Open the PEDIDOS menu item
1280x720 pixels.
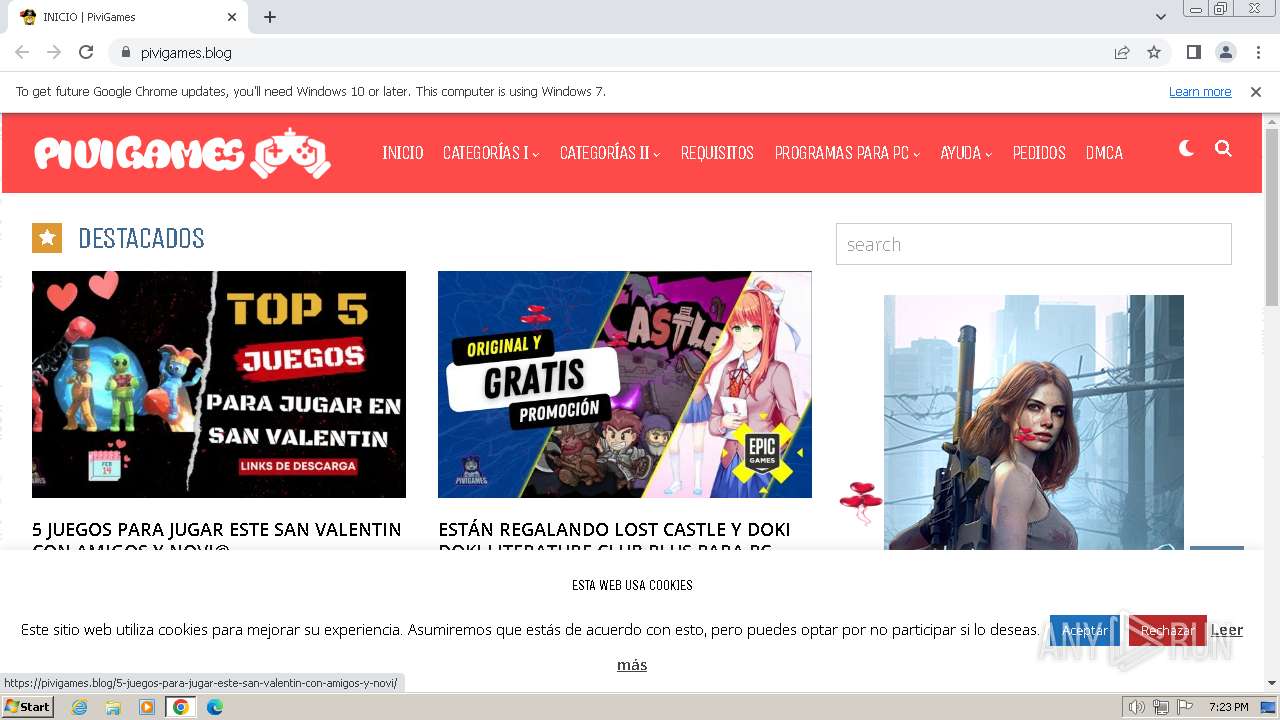pyautogui.click(x=1039, y=153)
